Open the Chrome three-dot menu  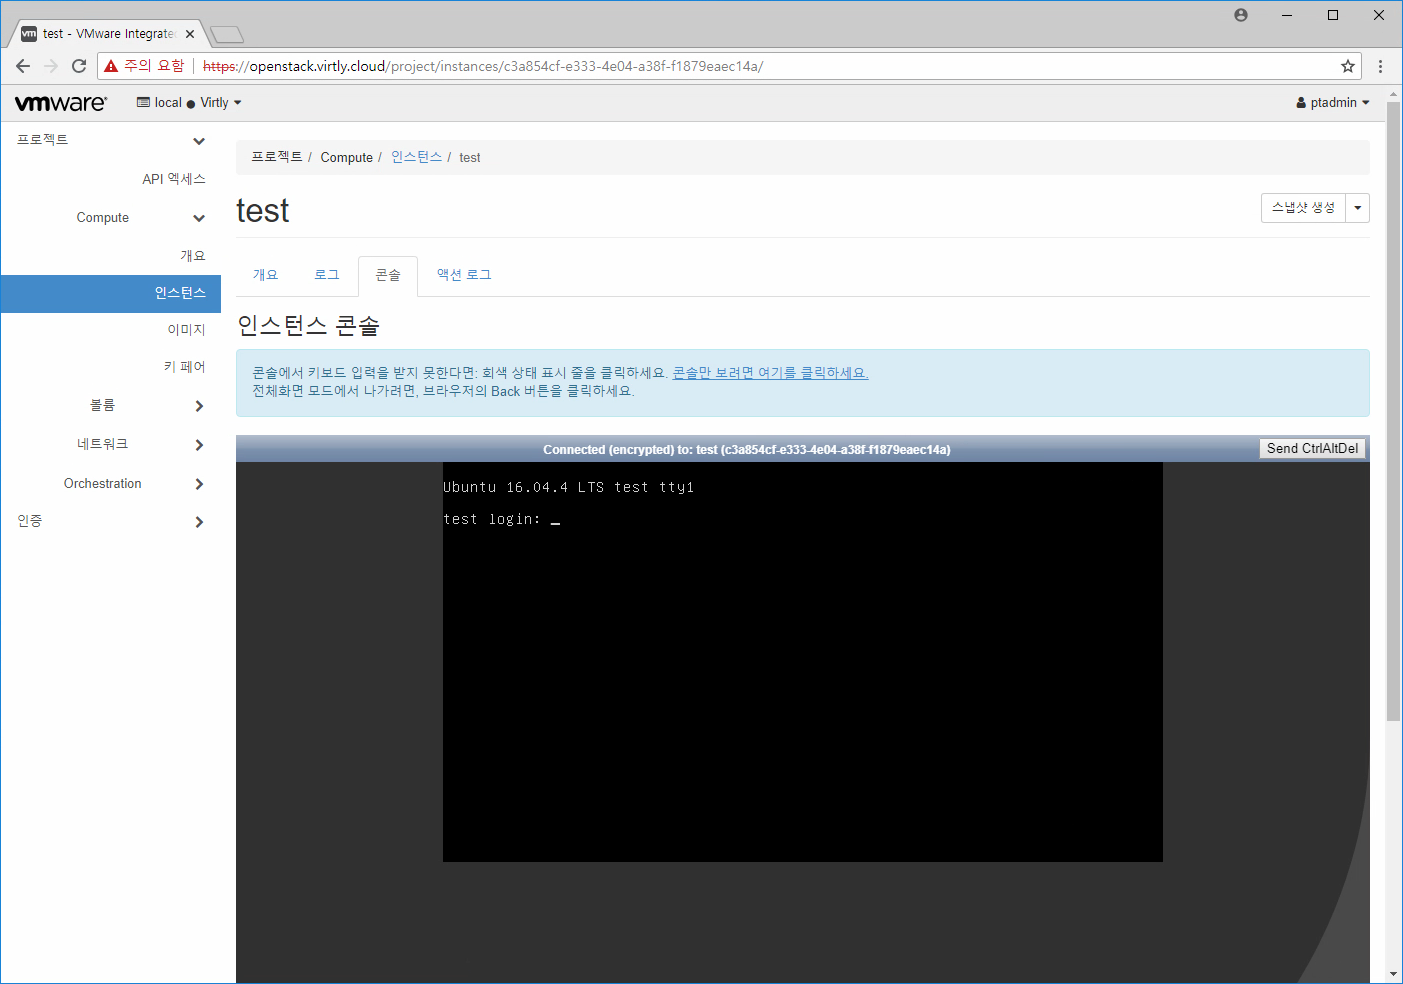(x=1380, y=66)
